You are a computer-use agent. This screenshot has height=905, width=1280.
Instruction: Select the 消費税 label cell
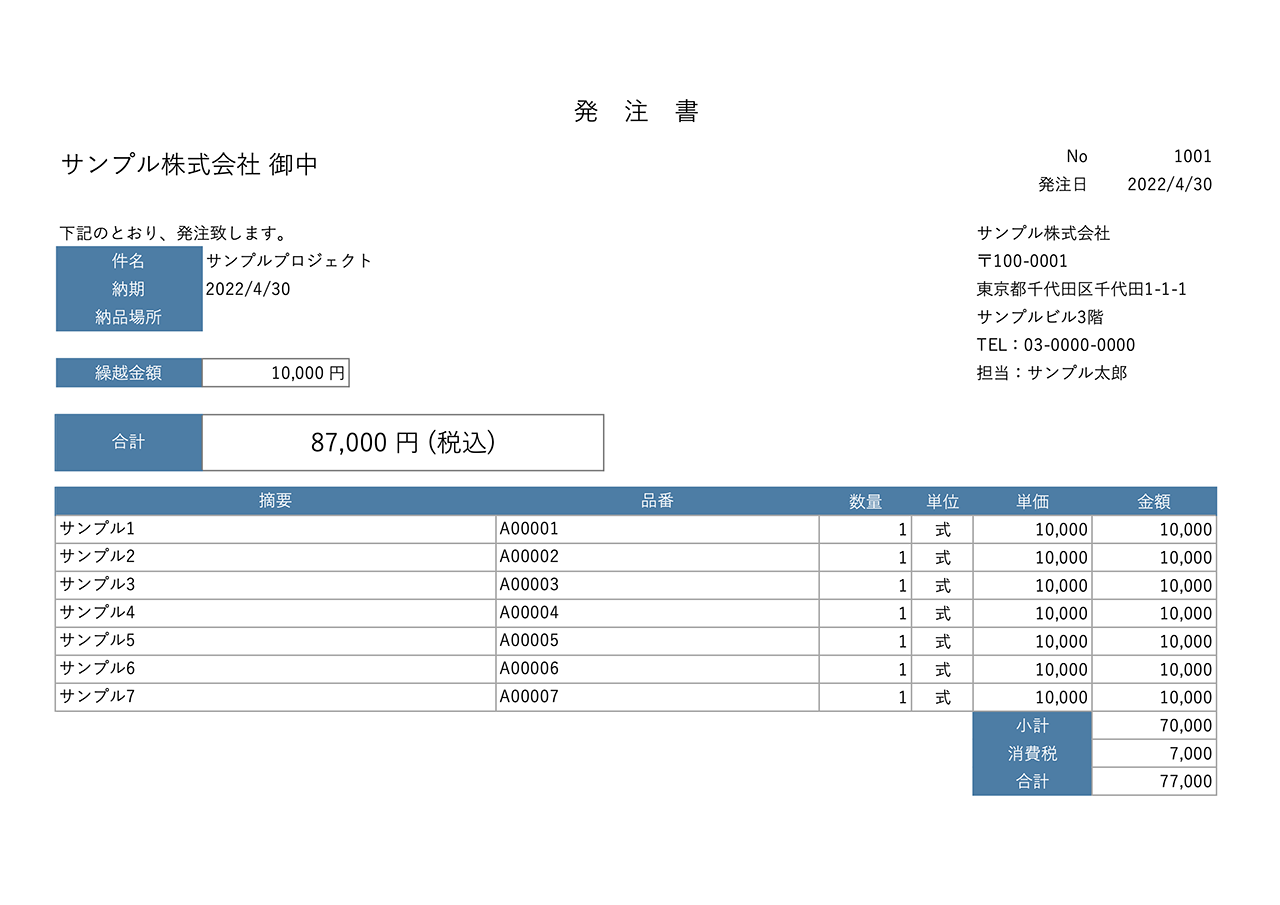click(1032, 753)
